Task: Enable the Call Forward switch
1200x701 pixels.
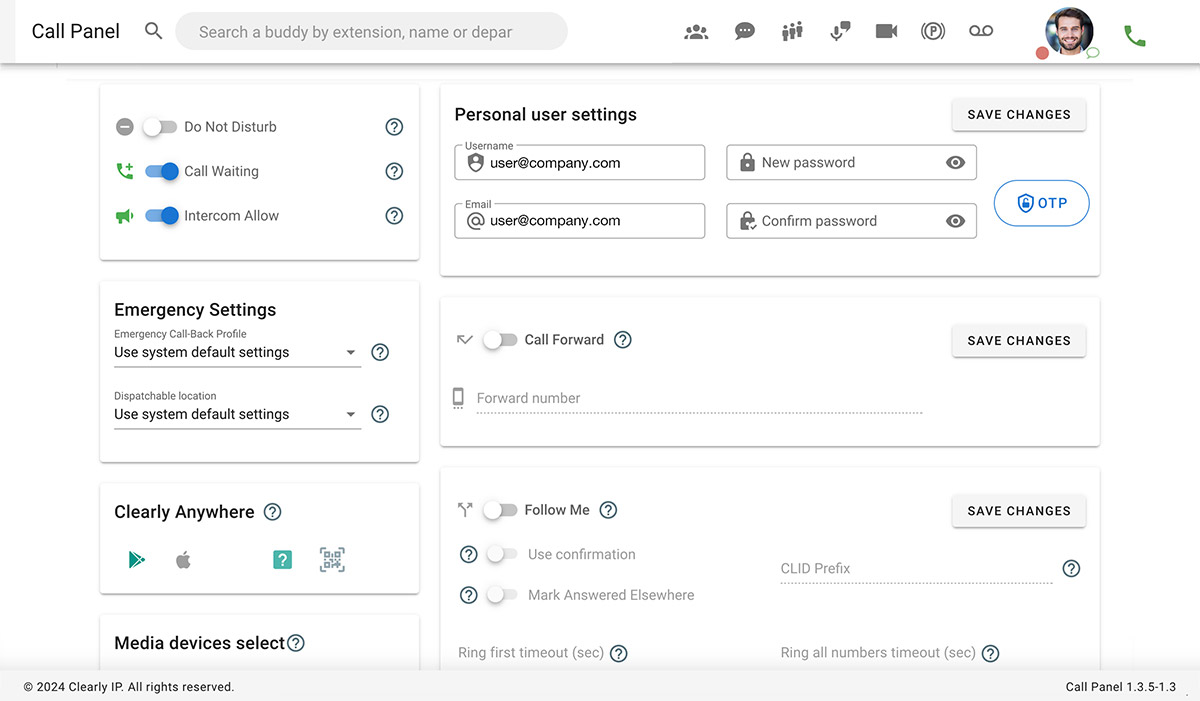Action: coord(500,340)
